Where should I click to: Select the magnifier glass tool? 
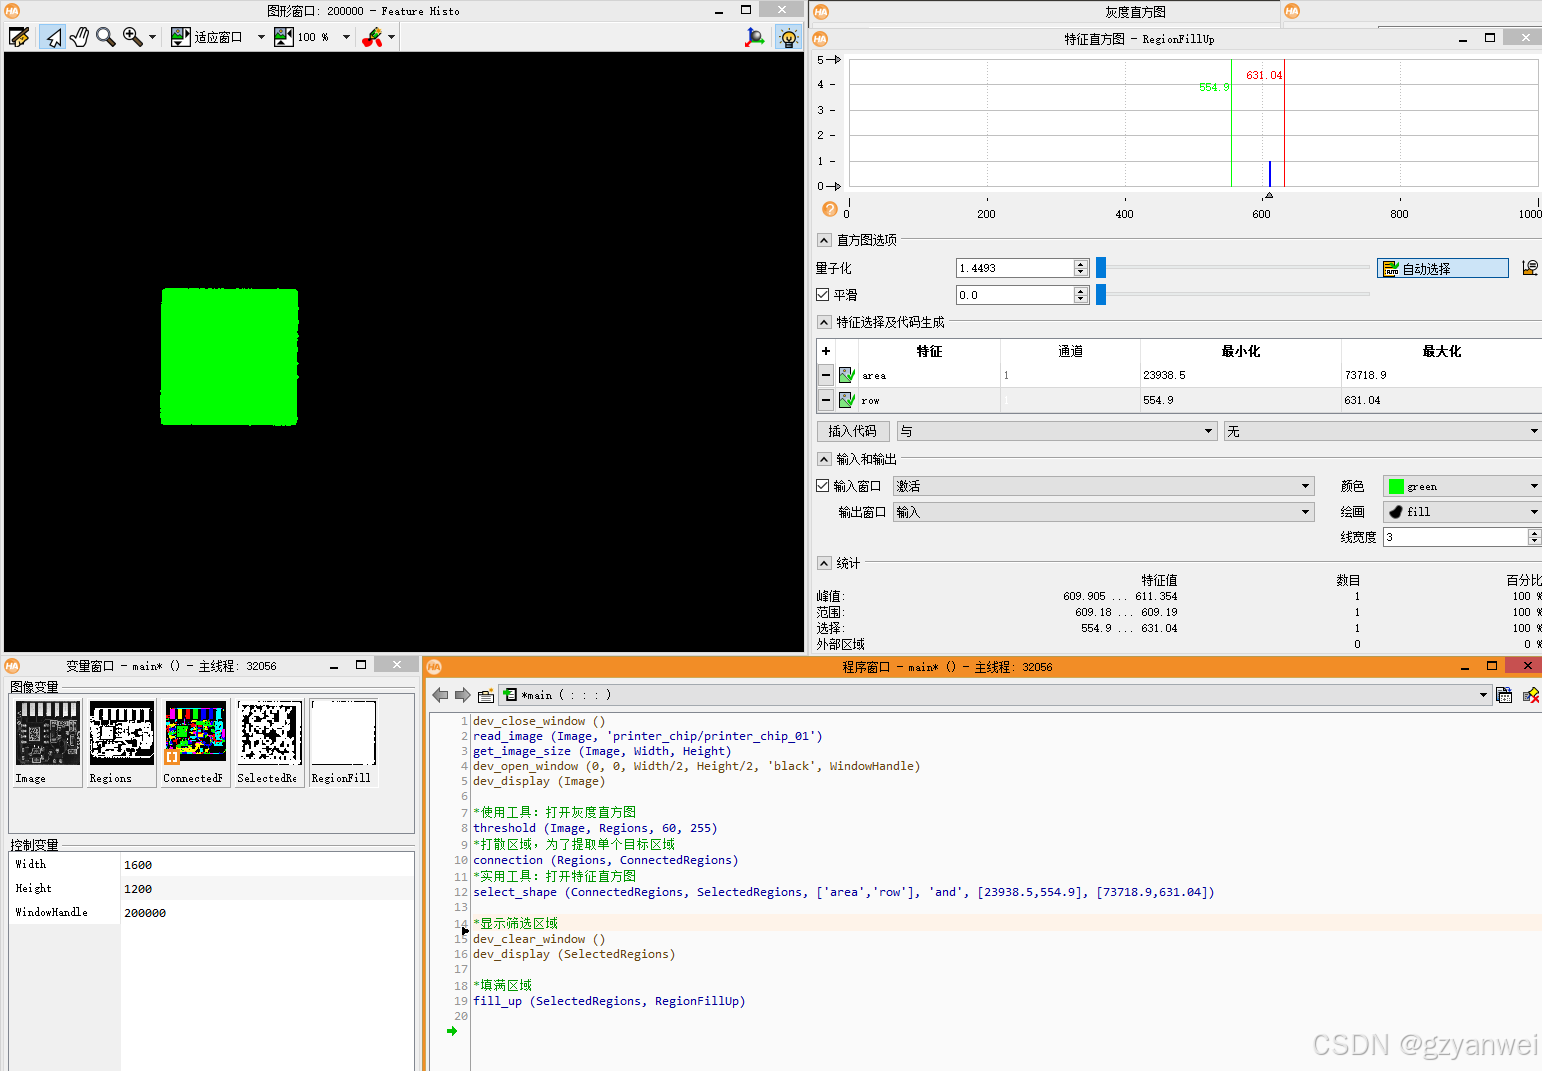[x=105, y=37]
